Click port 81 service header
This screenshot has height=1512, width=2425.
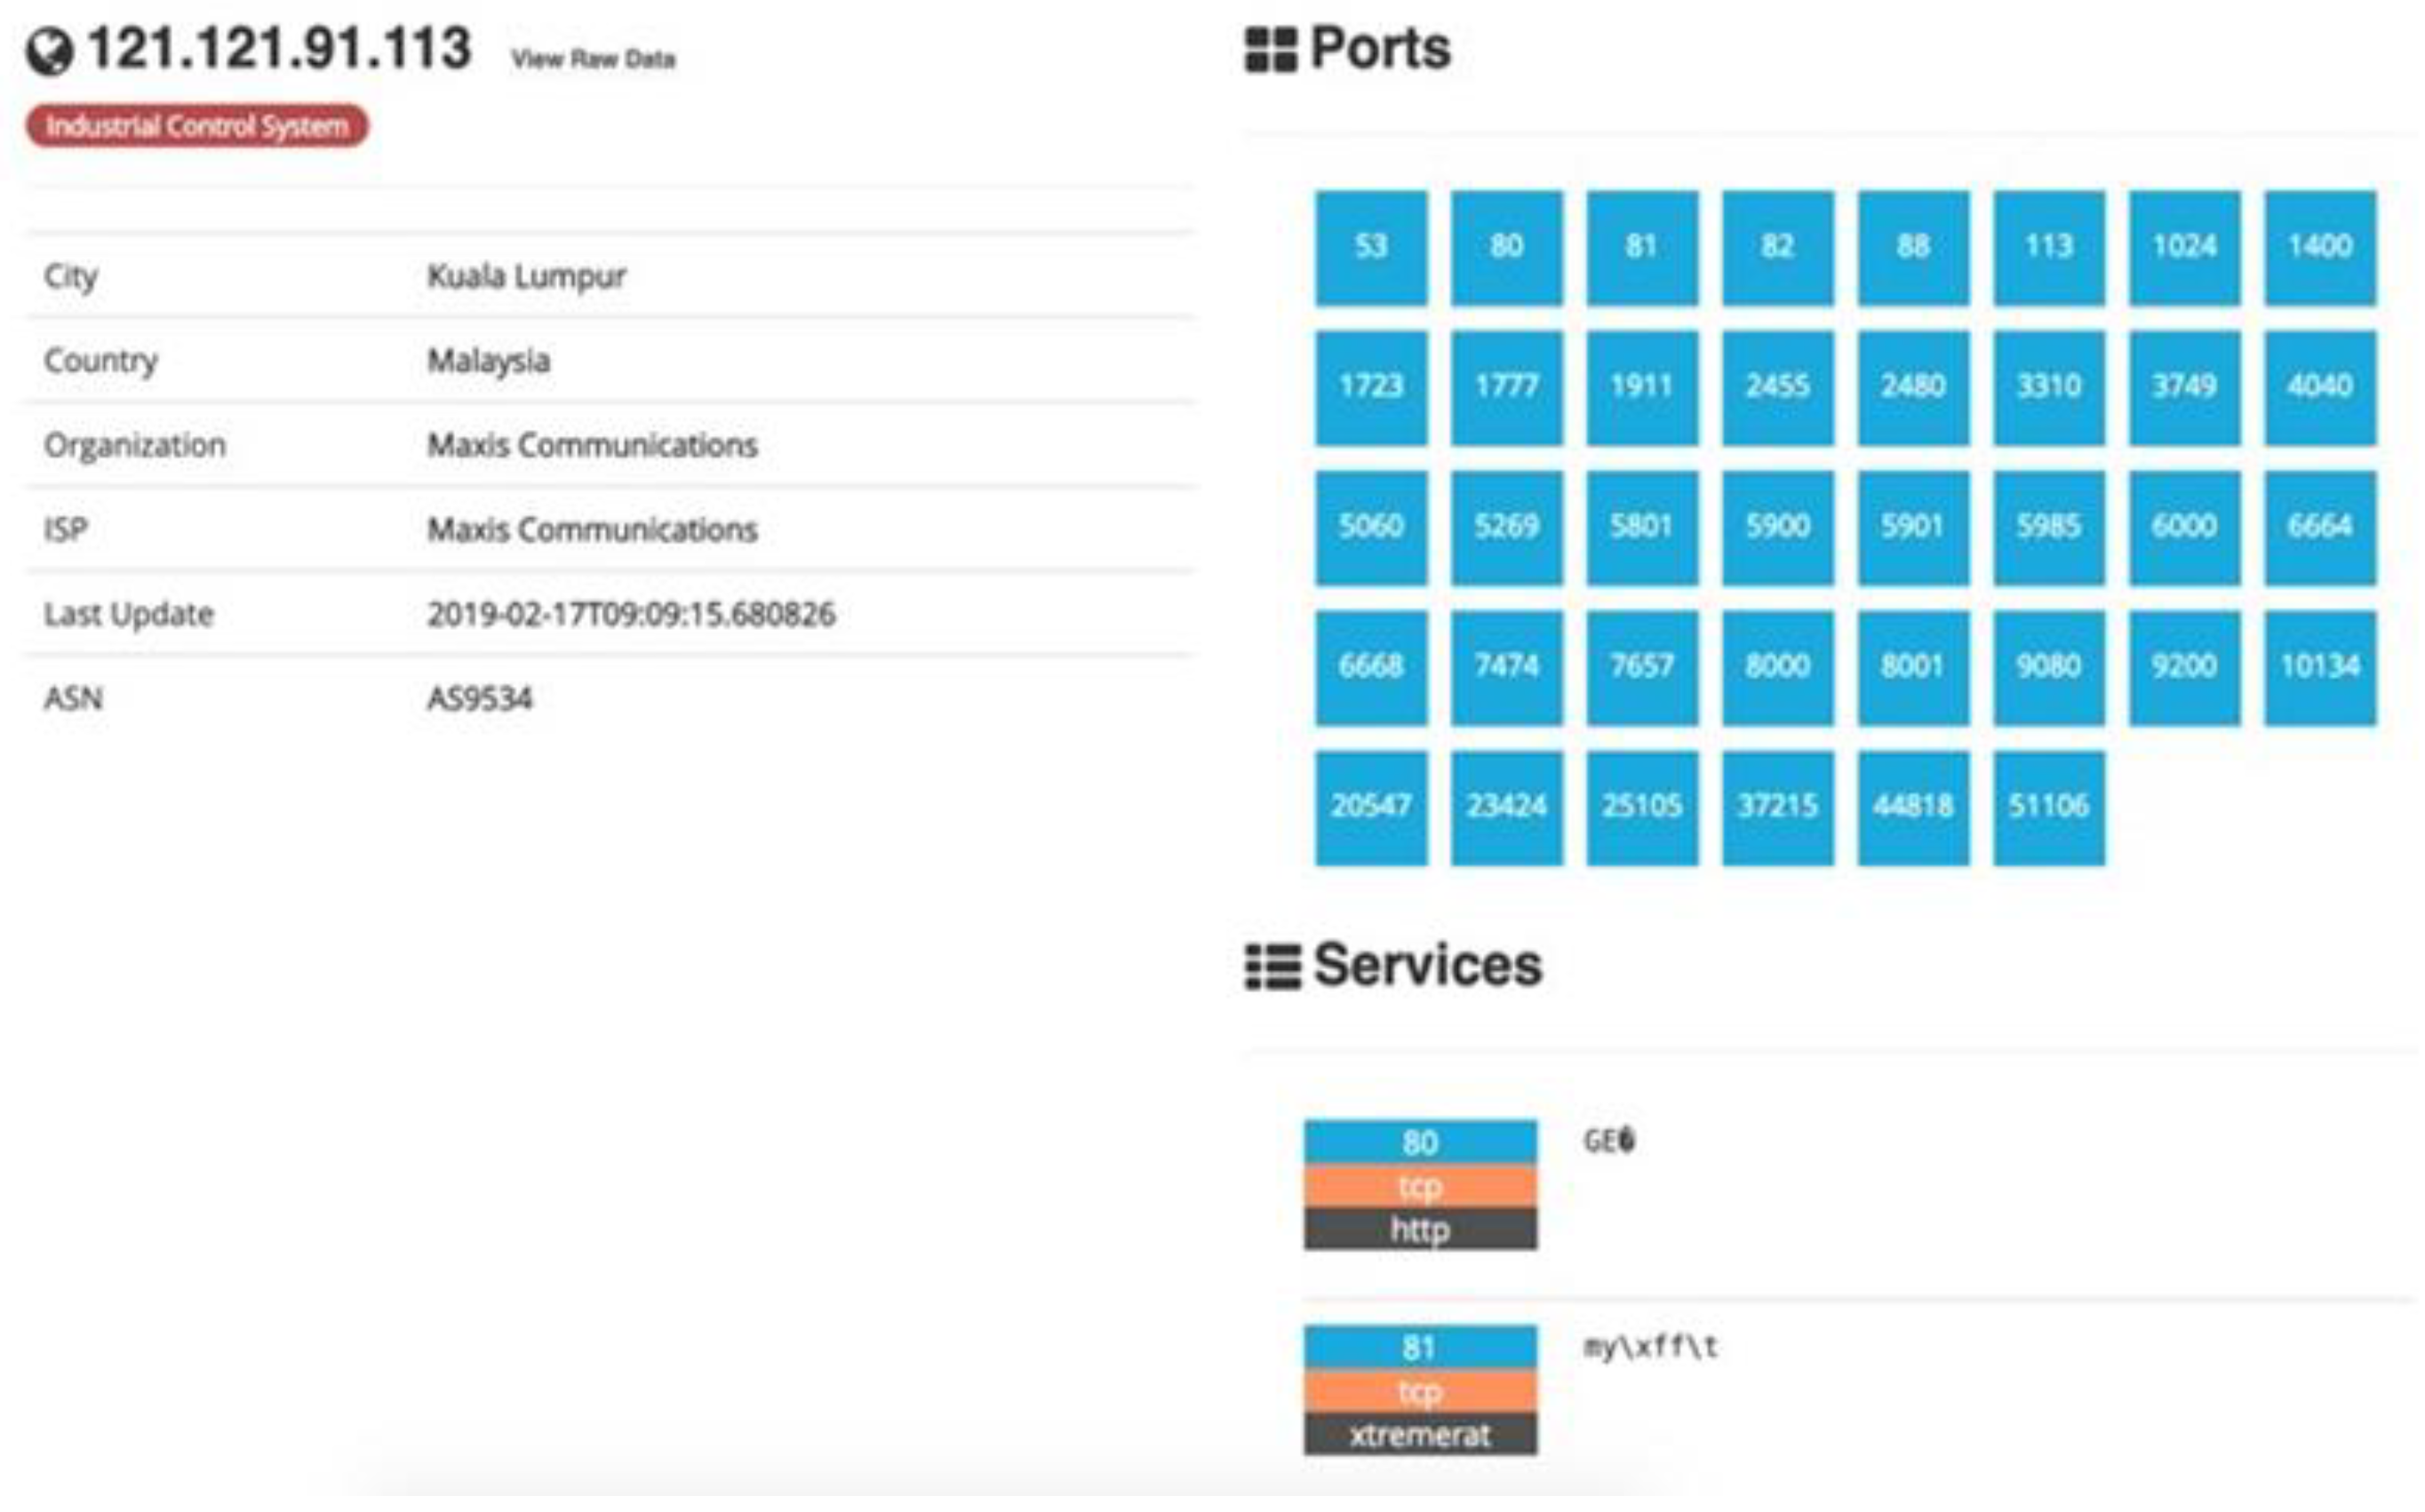coord(1419,1348)
